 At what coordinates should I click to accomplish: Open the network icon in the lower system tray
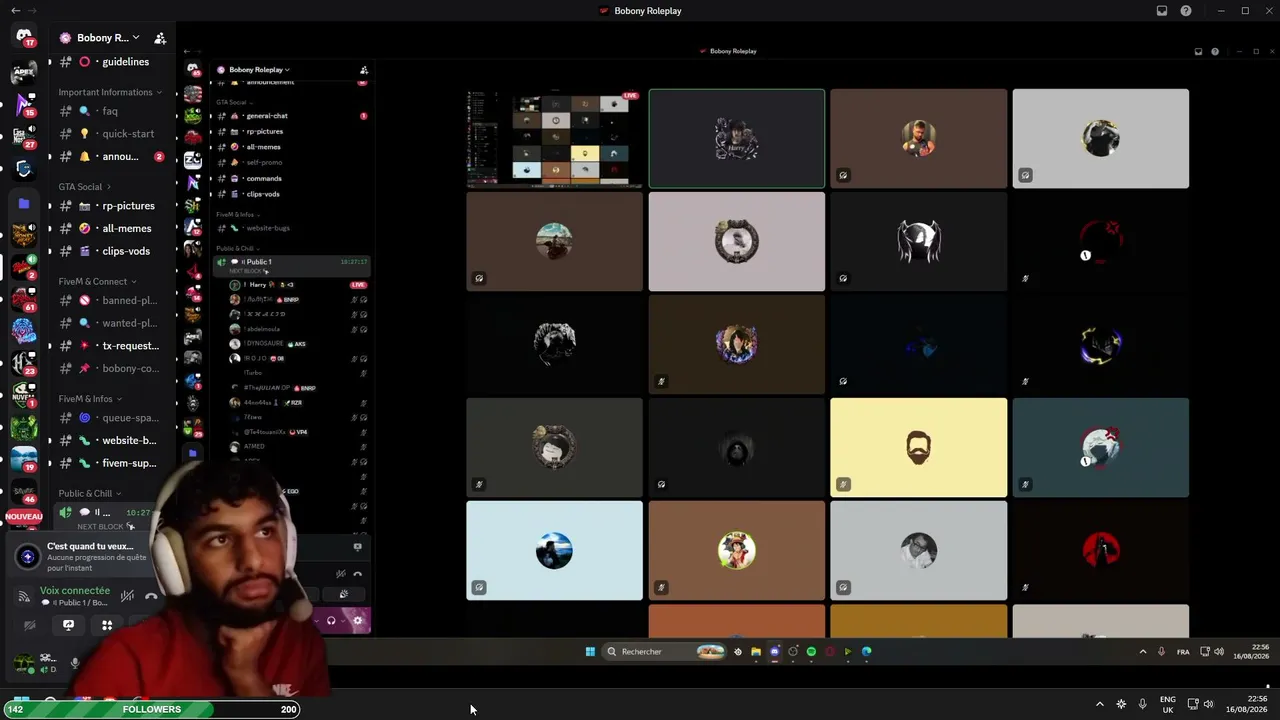coord(1193,704)
